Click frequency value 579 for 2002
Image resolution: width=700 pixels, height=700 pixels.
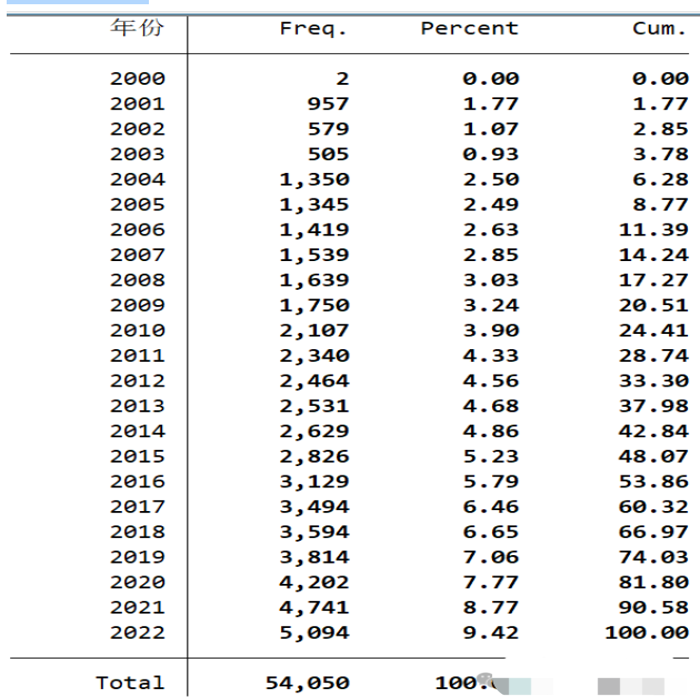tap(328, 129)
